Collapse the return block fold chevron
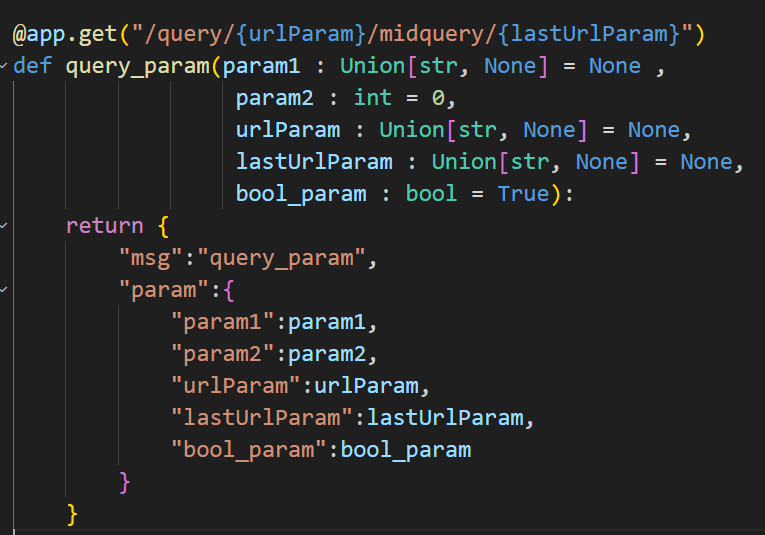This screenshot has height=535, width=765. (x=3, y=225)
